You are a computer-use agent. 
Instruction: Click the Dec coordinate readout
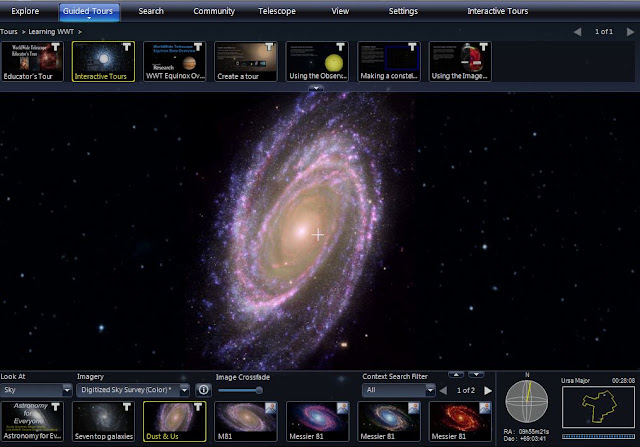click(525, 439)
